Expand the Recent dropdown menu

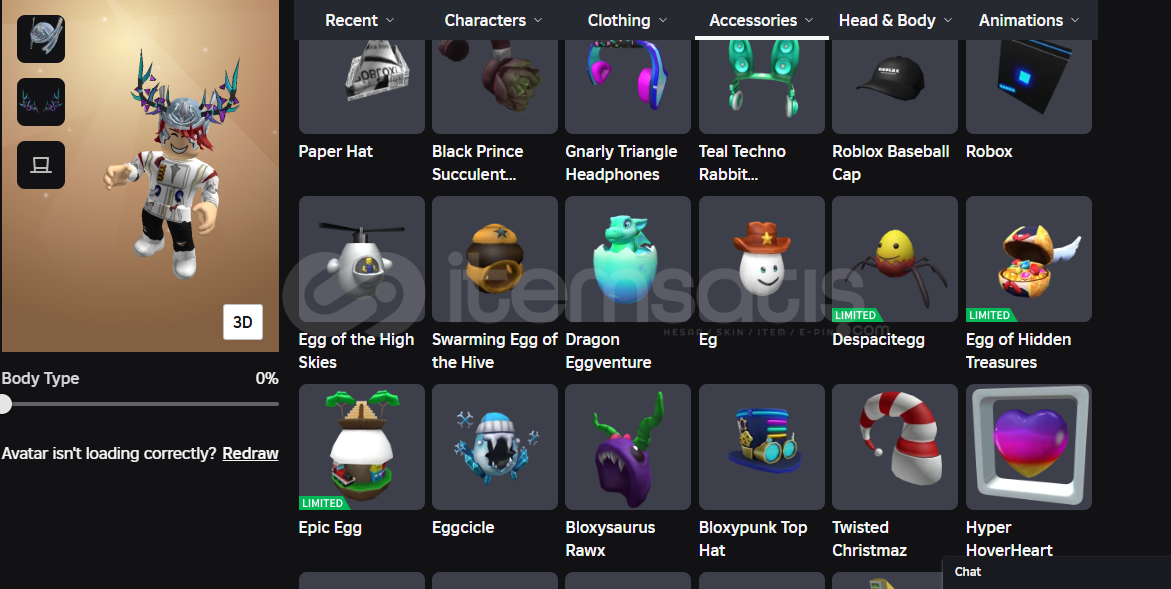coord(359,20)
